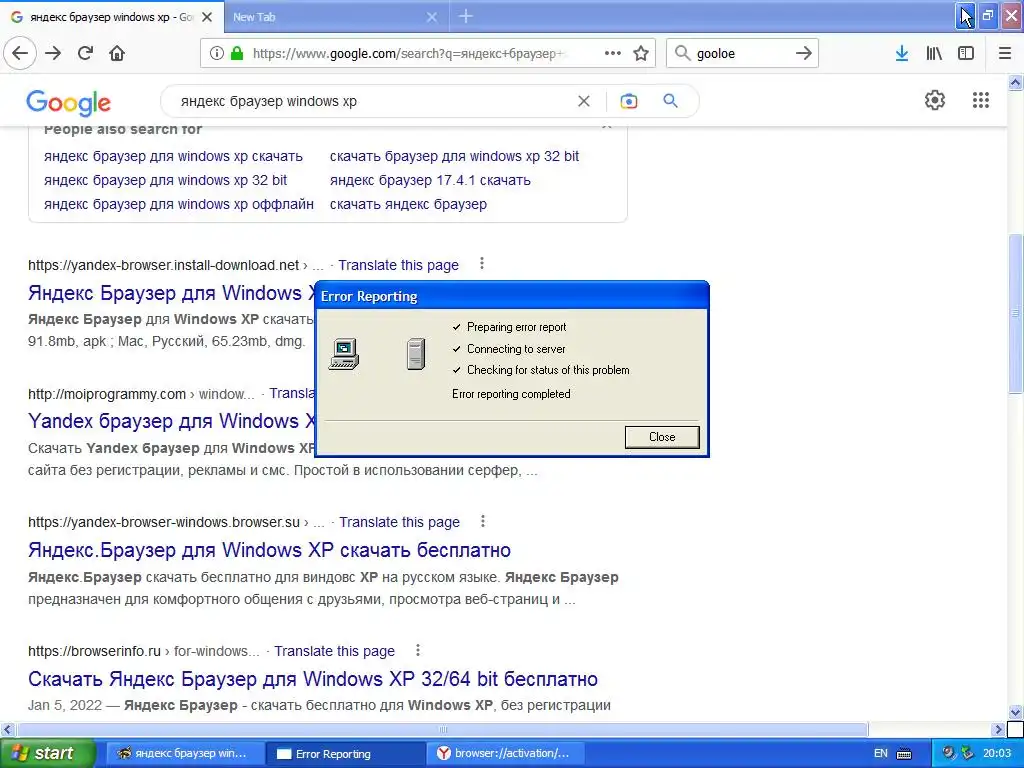Close the Error Reporting dialog

pyautogui.click(x=662, y=437)
